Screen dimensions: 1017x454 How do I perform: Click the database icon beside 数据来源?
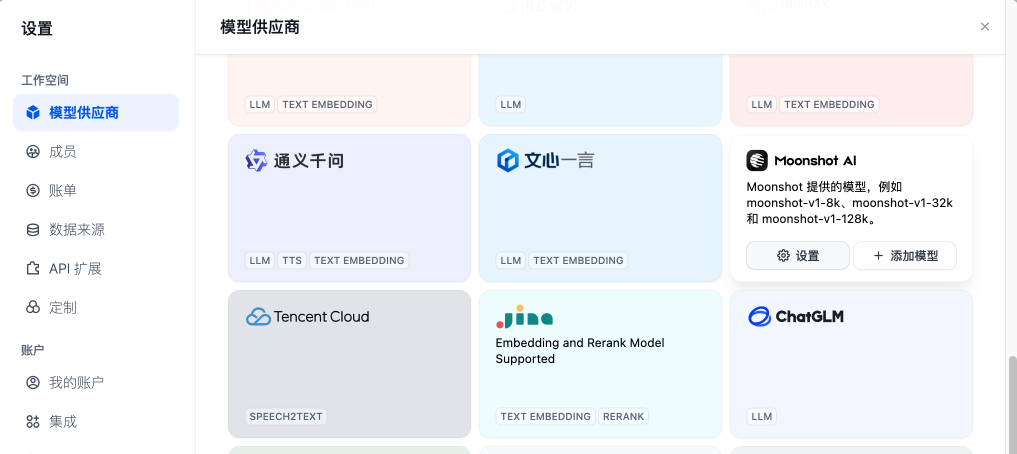tap(33, 230)
